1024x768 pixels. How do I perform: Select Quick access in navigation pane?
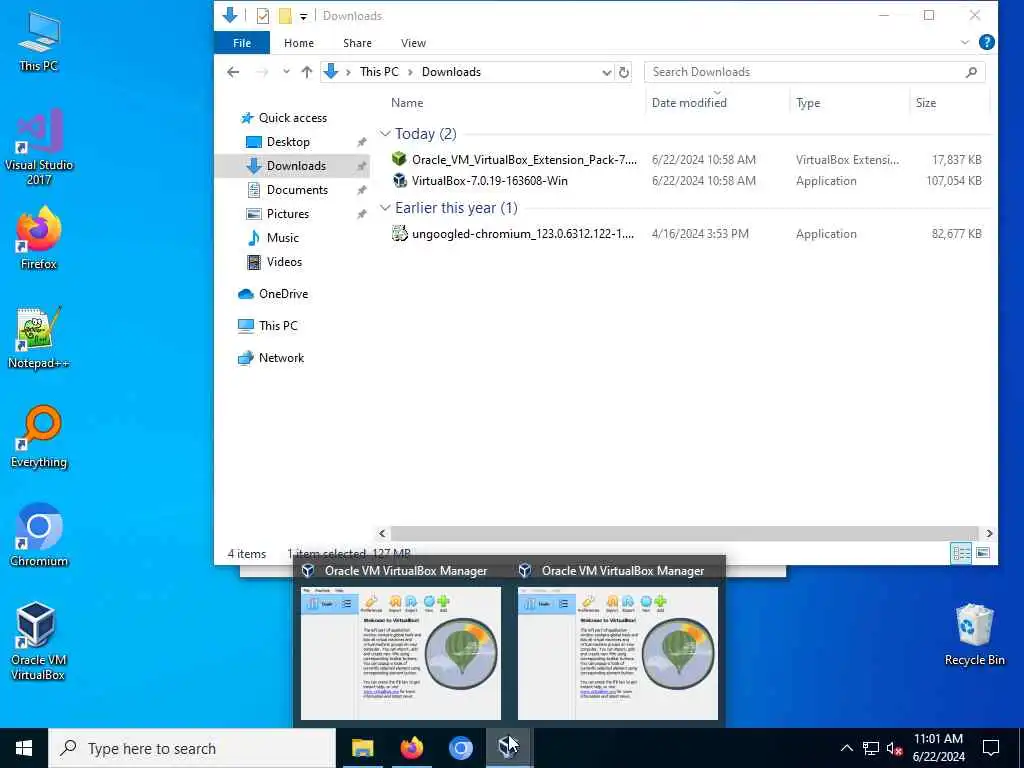point(293,118)
